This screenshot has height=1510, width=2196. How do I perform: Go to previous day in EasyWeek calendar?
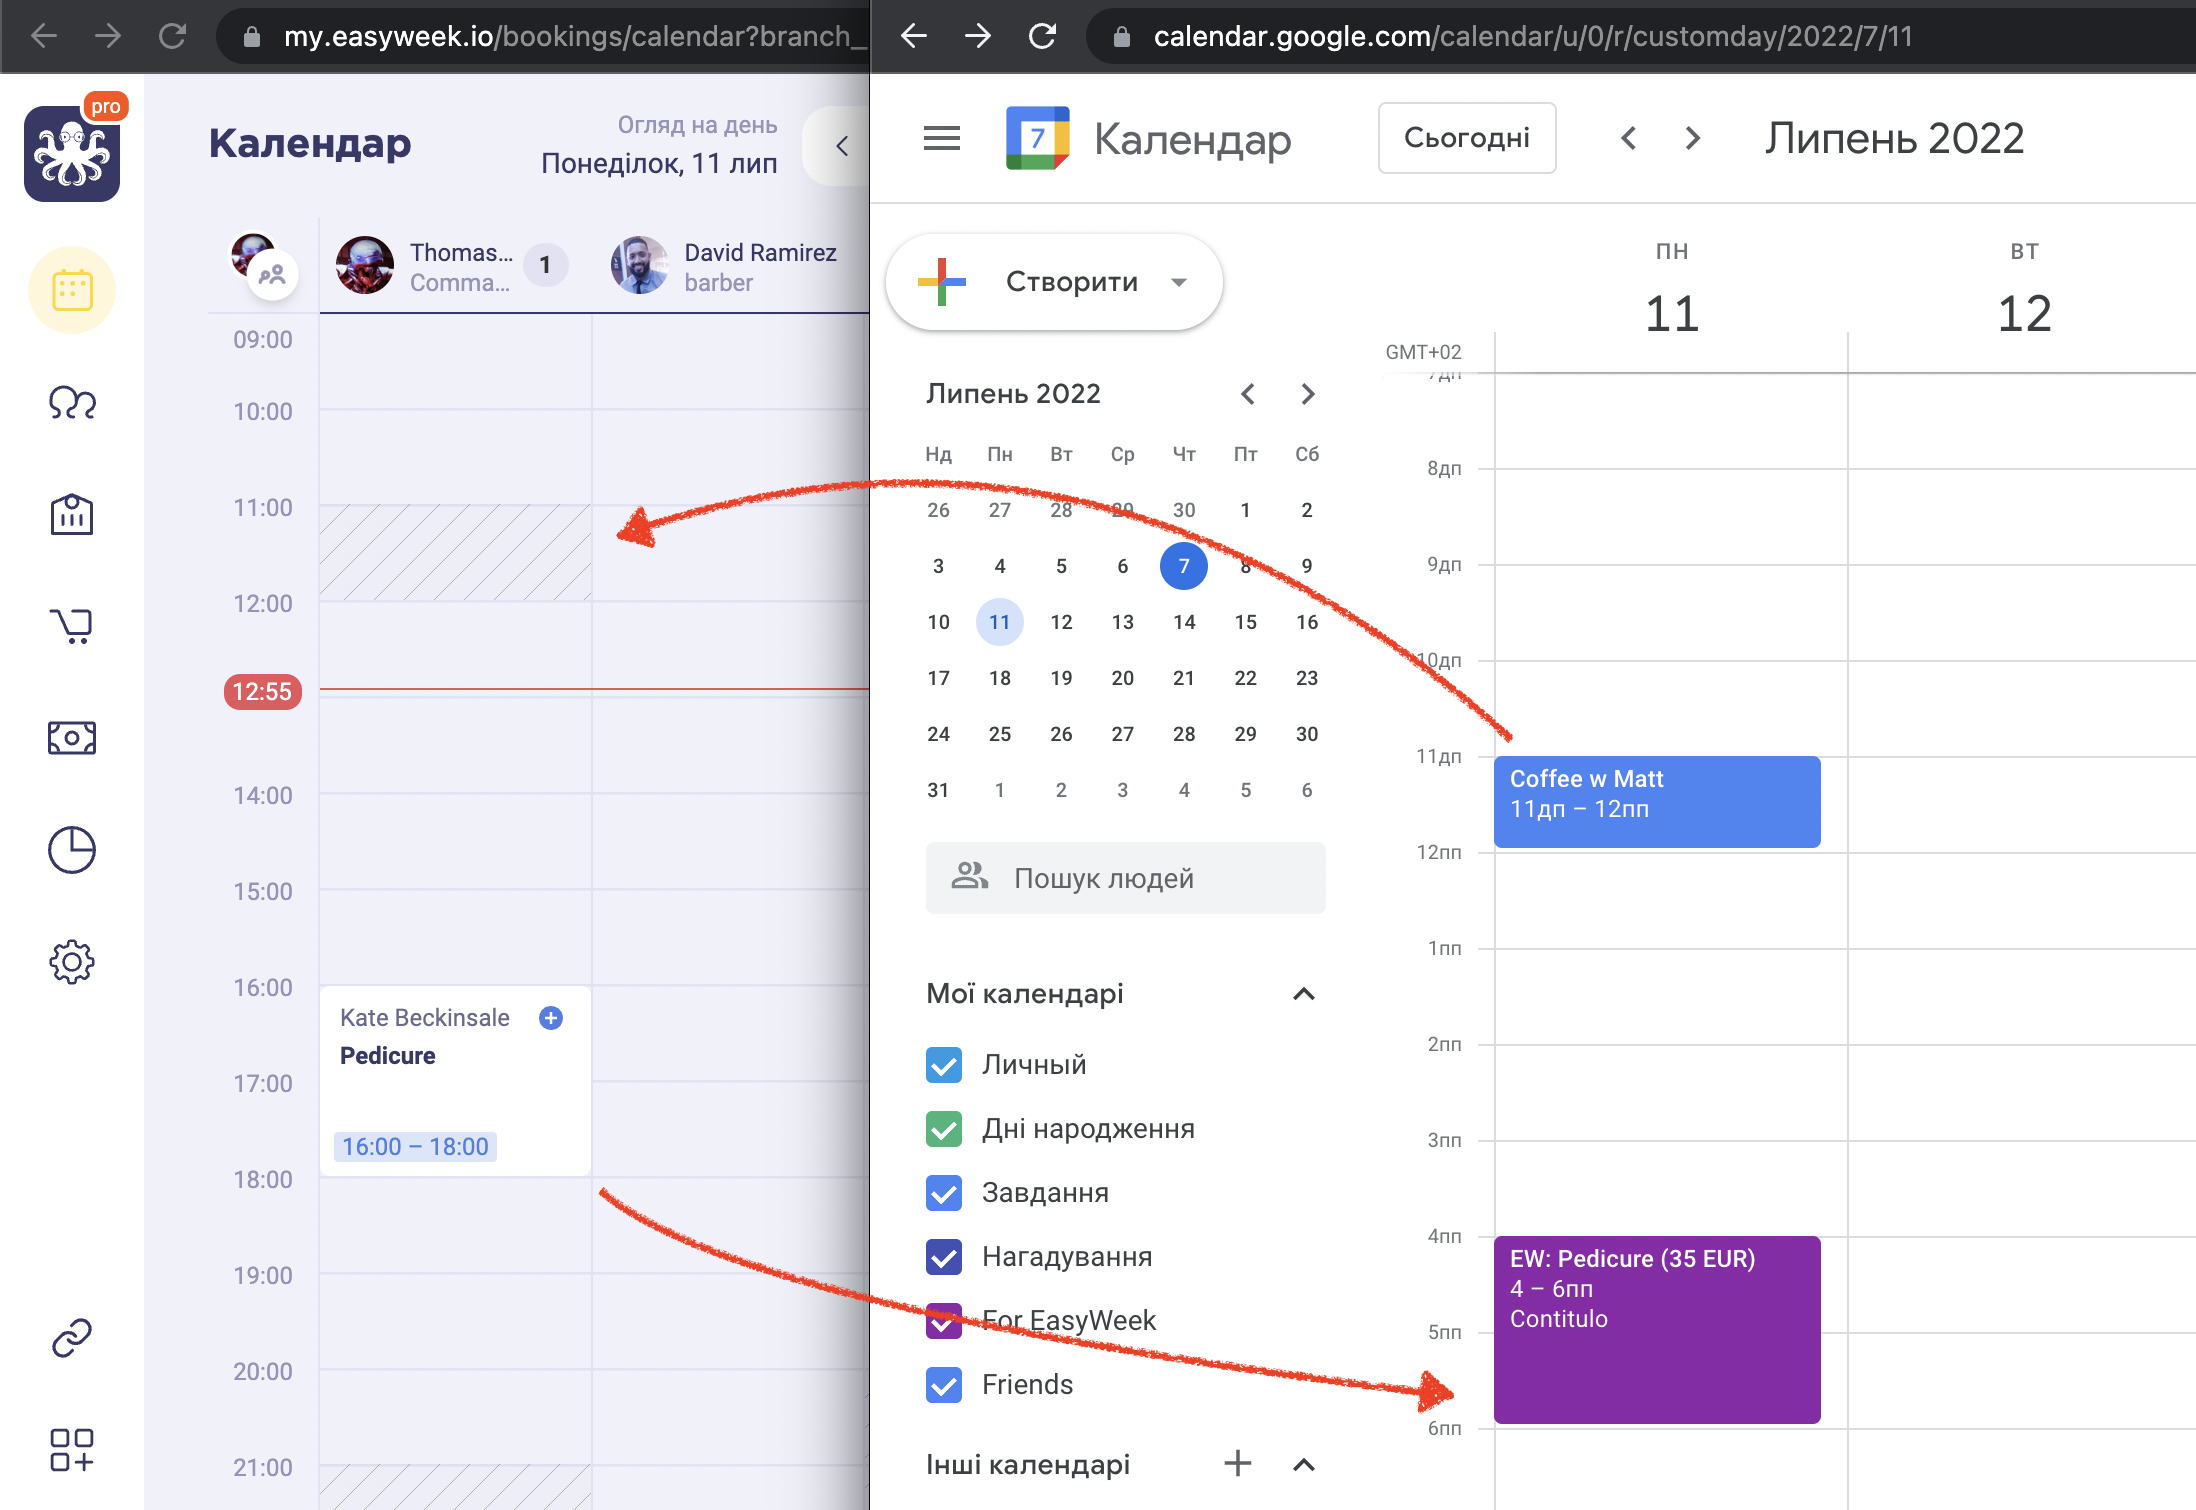842,146
